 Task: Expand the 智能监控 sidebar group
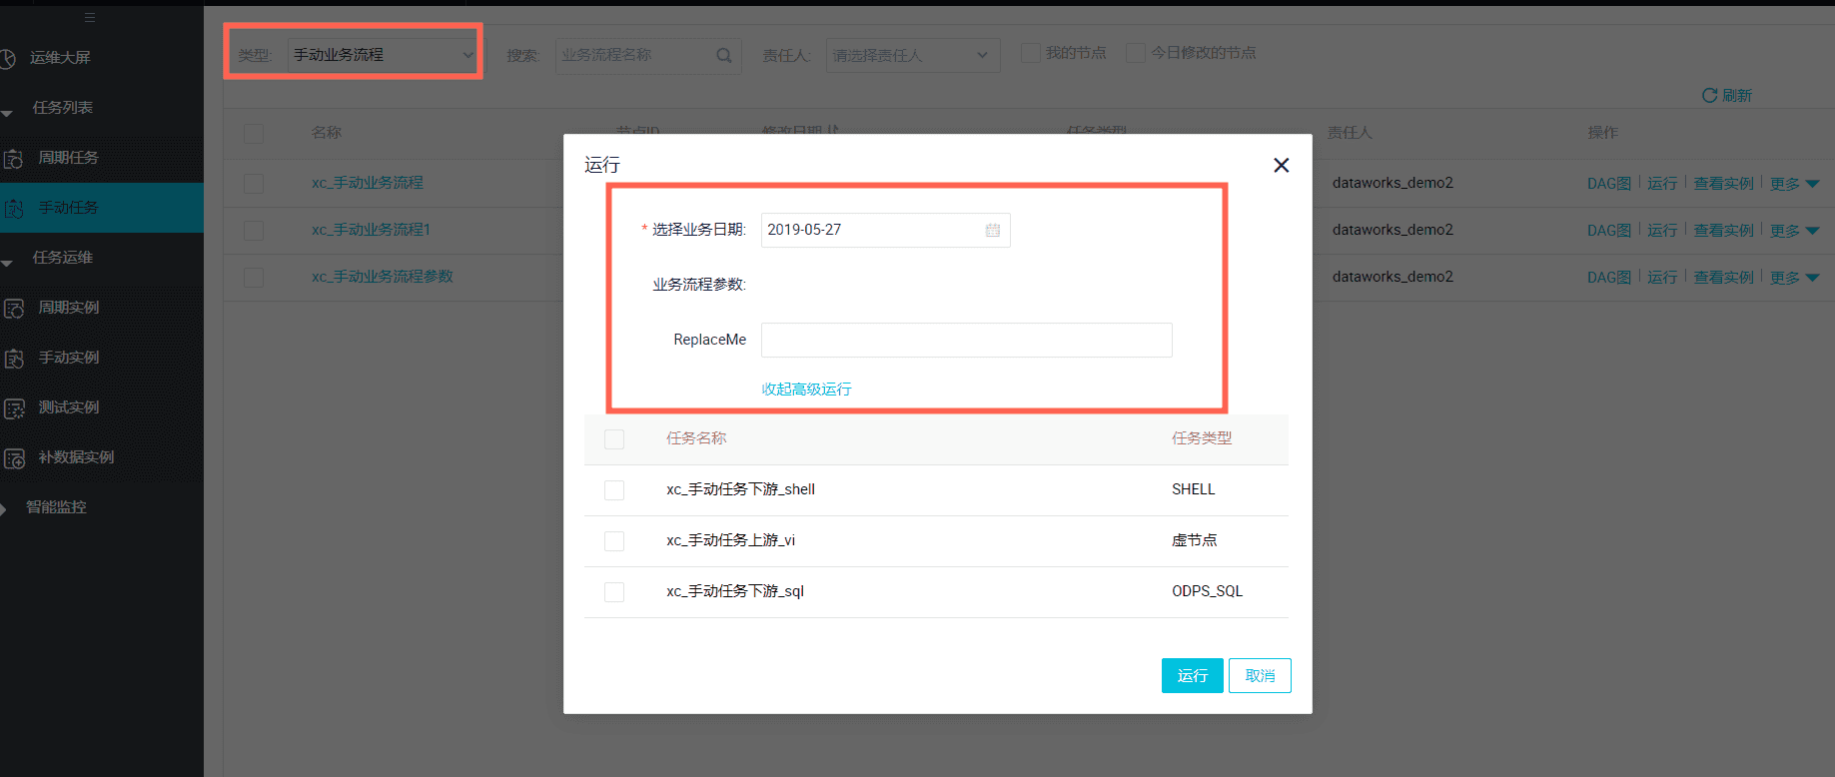[4, 509]
